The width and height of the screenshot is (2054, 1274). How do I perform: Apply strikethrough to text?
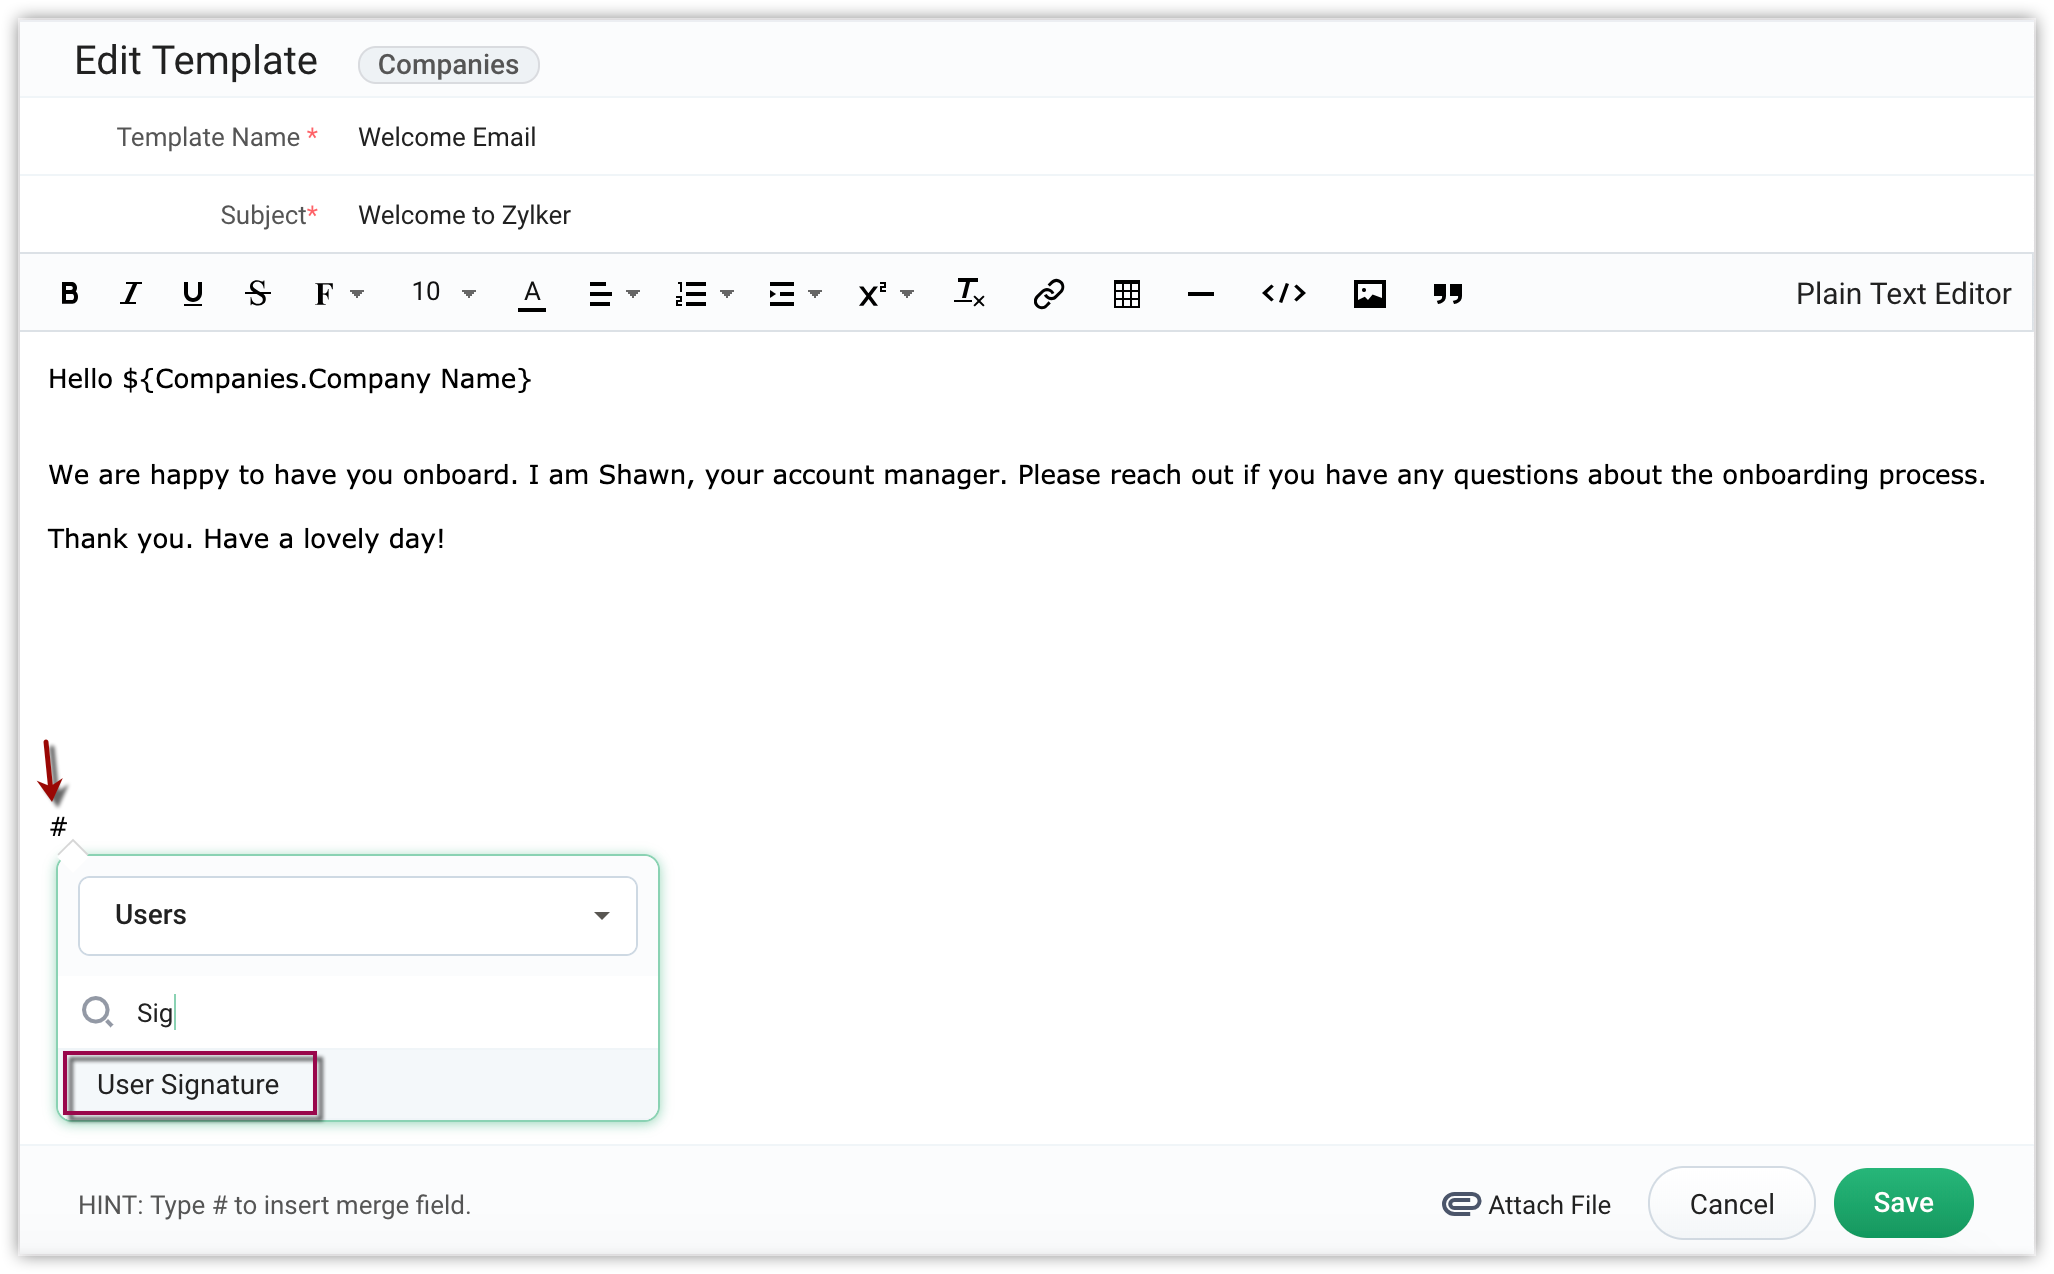pyautogui.click(x=257, y=293)
